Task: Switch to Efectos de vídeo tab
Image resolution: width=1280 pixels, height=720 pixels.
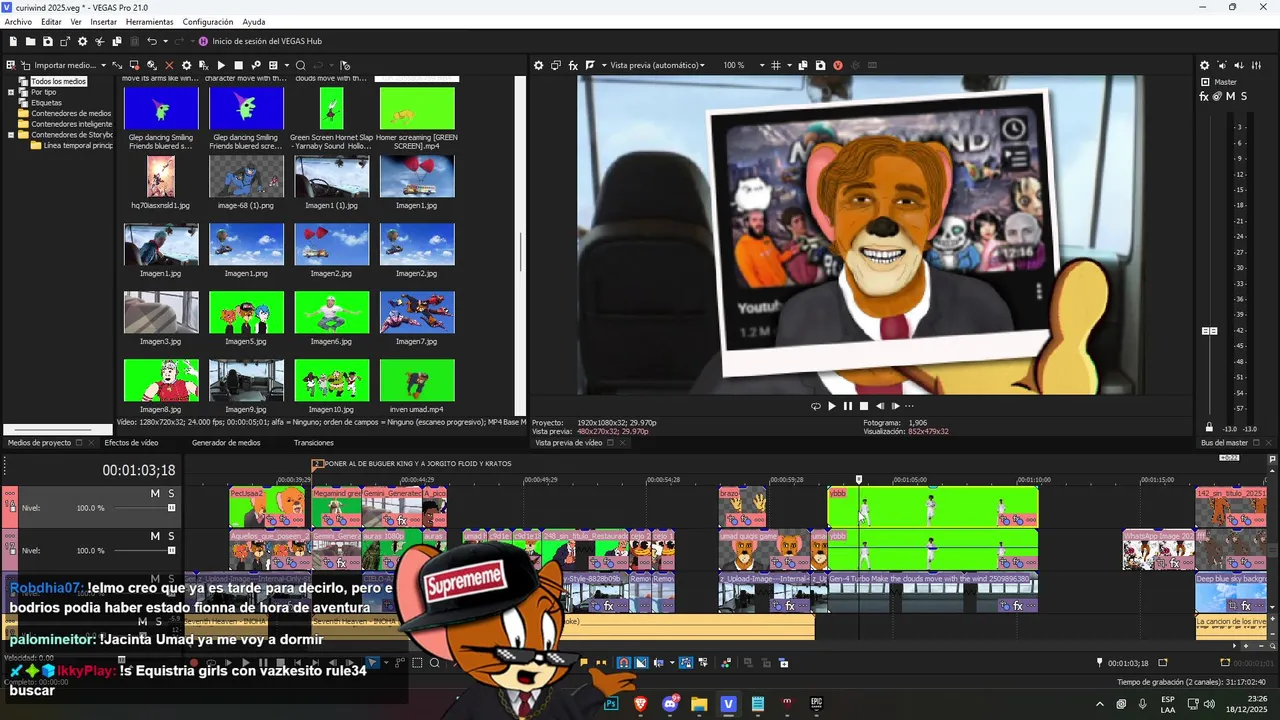Action: 131,442
